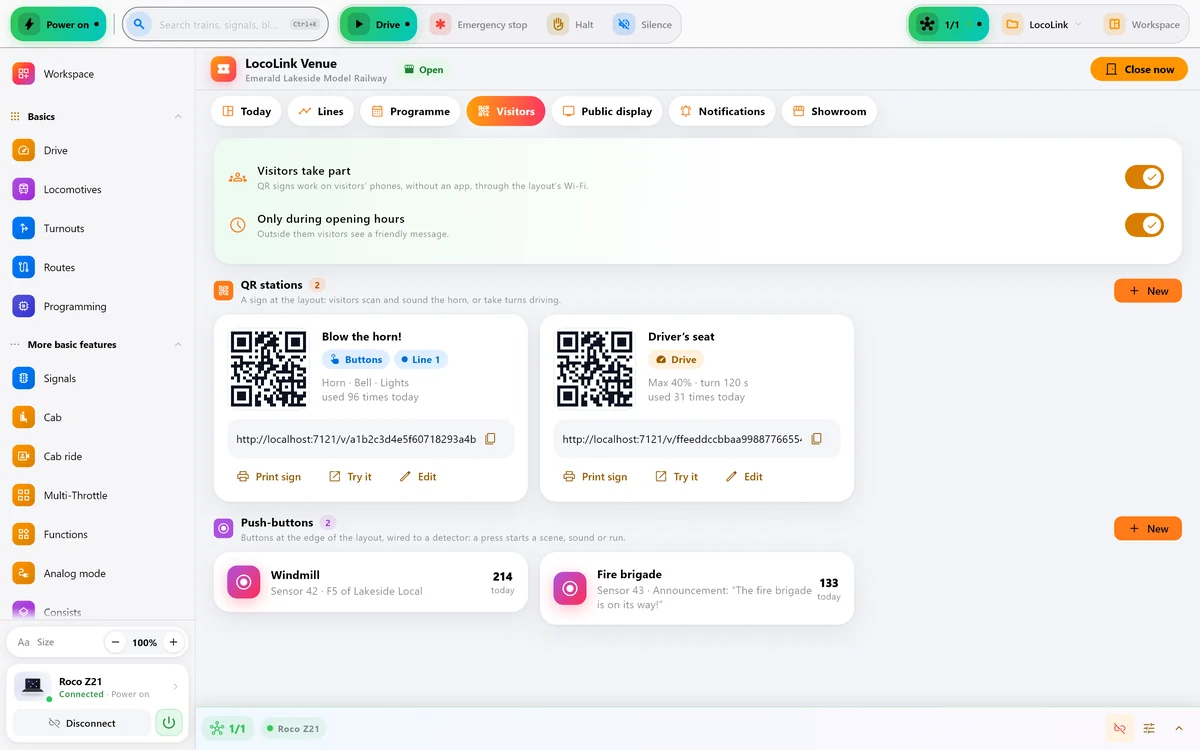Screen dimensions: 1200x750
Task: Switch to the Public display tab
Action: click(x=606, y=111)
